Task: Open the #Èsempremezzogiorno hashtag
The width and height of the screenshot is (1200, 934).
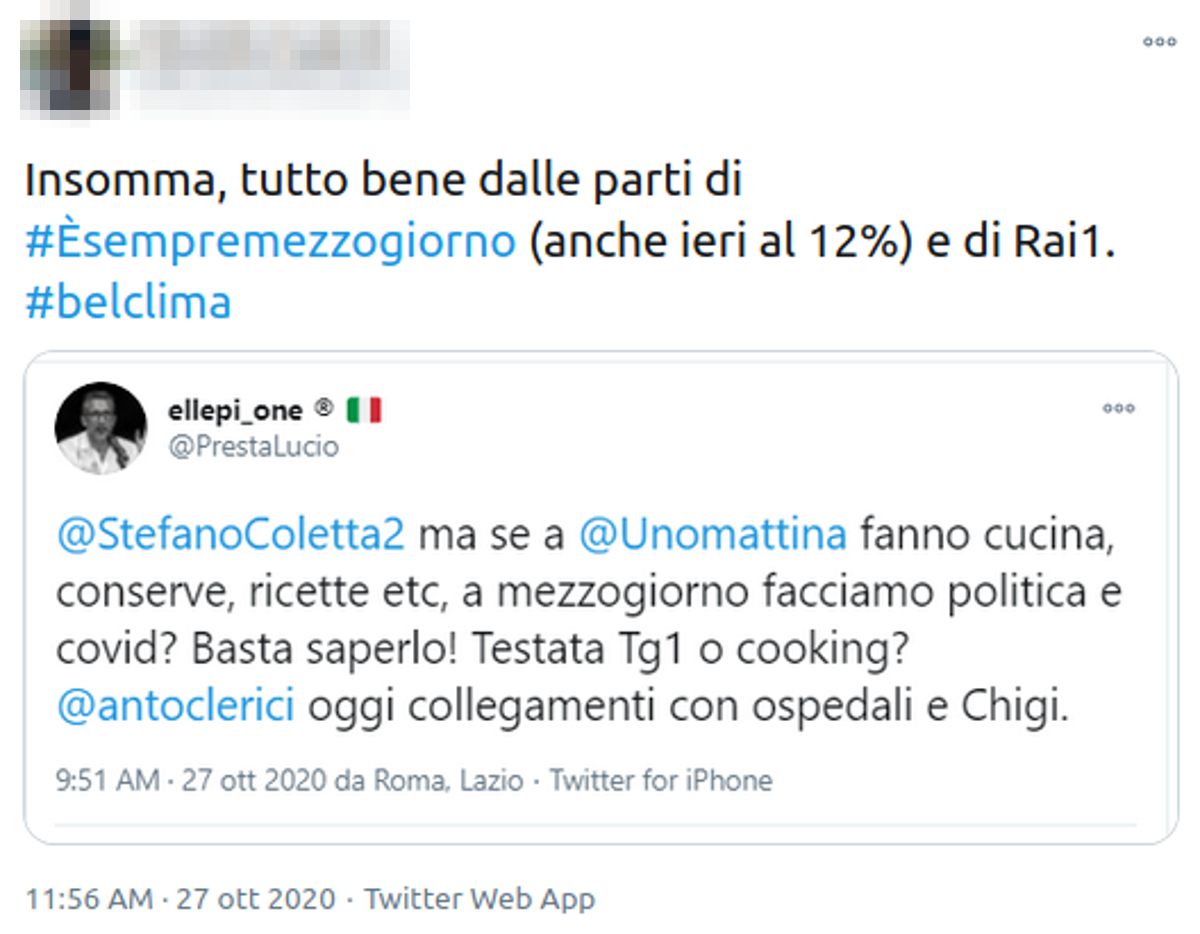Action: click(271, 241)
